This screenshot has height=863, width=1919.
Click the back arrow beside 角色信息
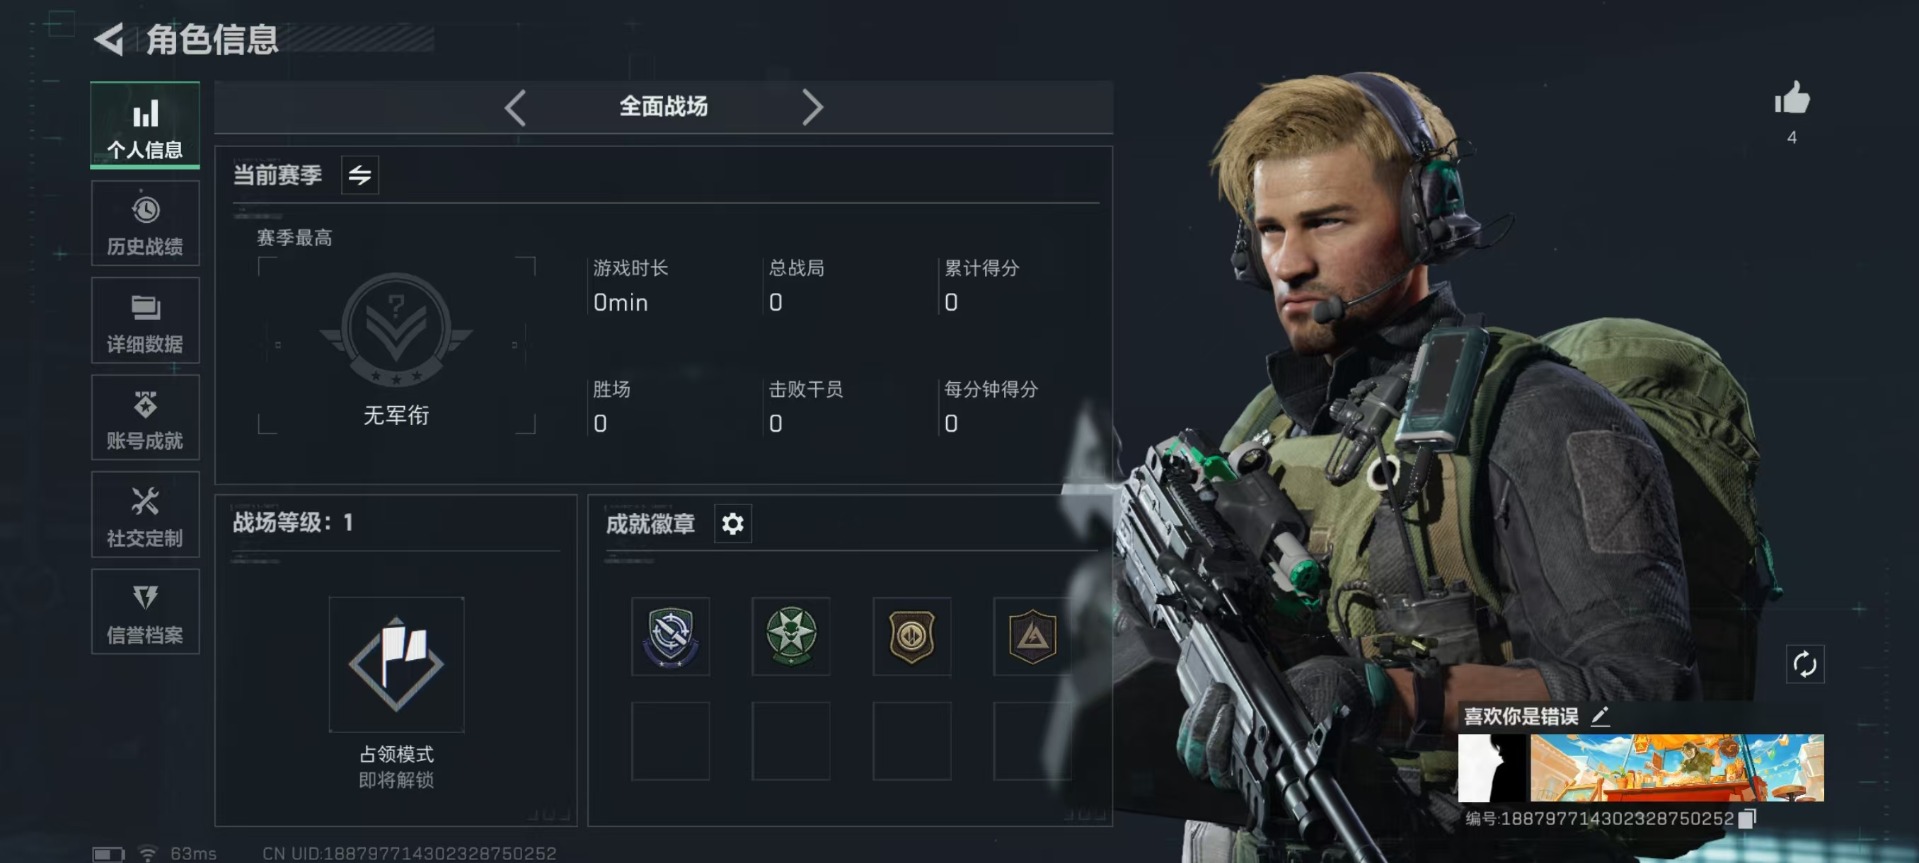pyautogui.click(x=109, y=40)
